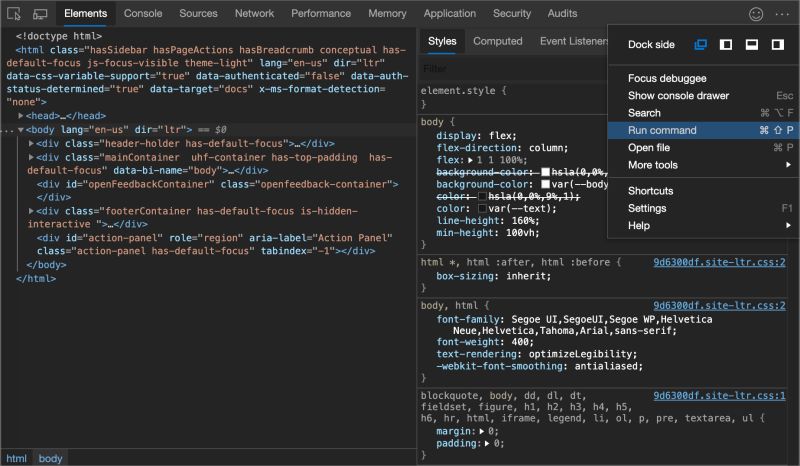
Task: Expand the More tools submenu
Action: tap(703, 165)
